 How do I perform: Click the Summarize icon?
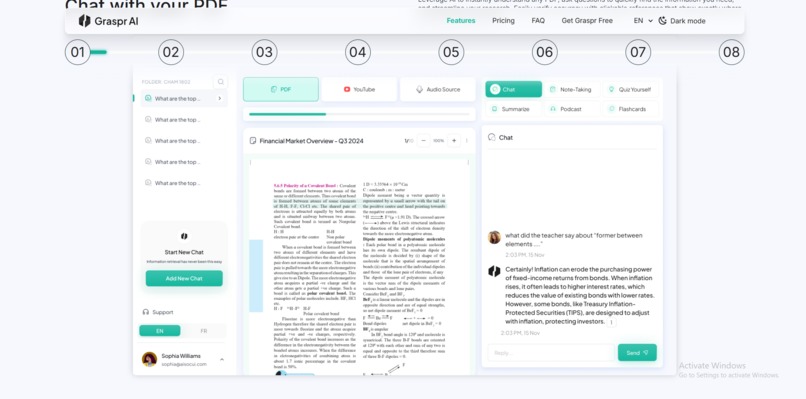(x=494, y=109)
